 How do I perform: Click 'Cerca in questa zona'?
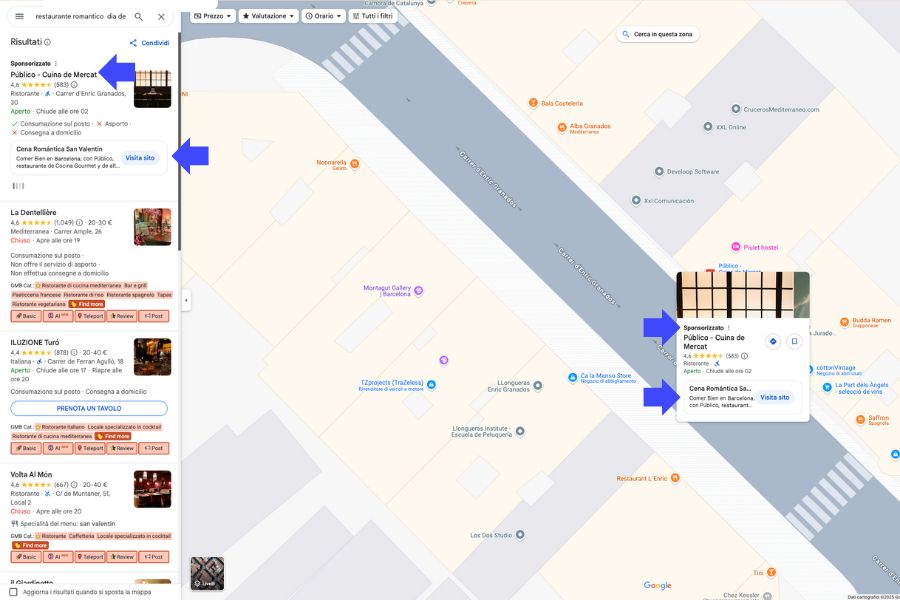click(658, 34)
